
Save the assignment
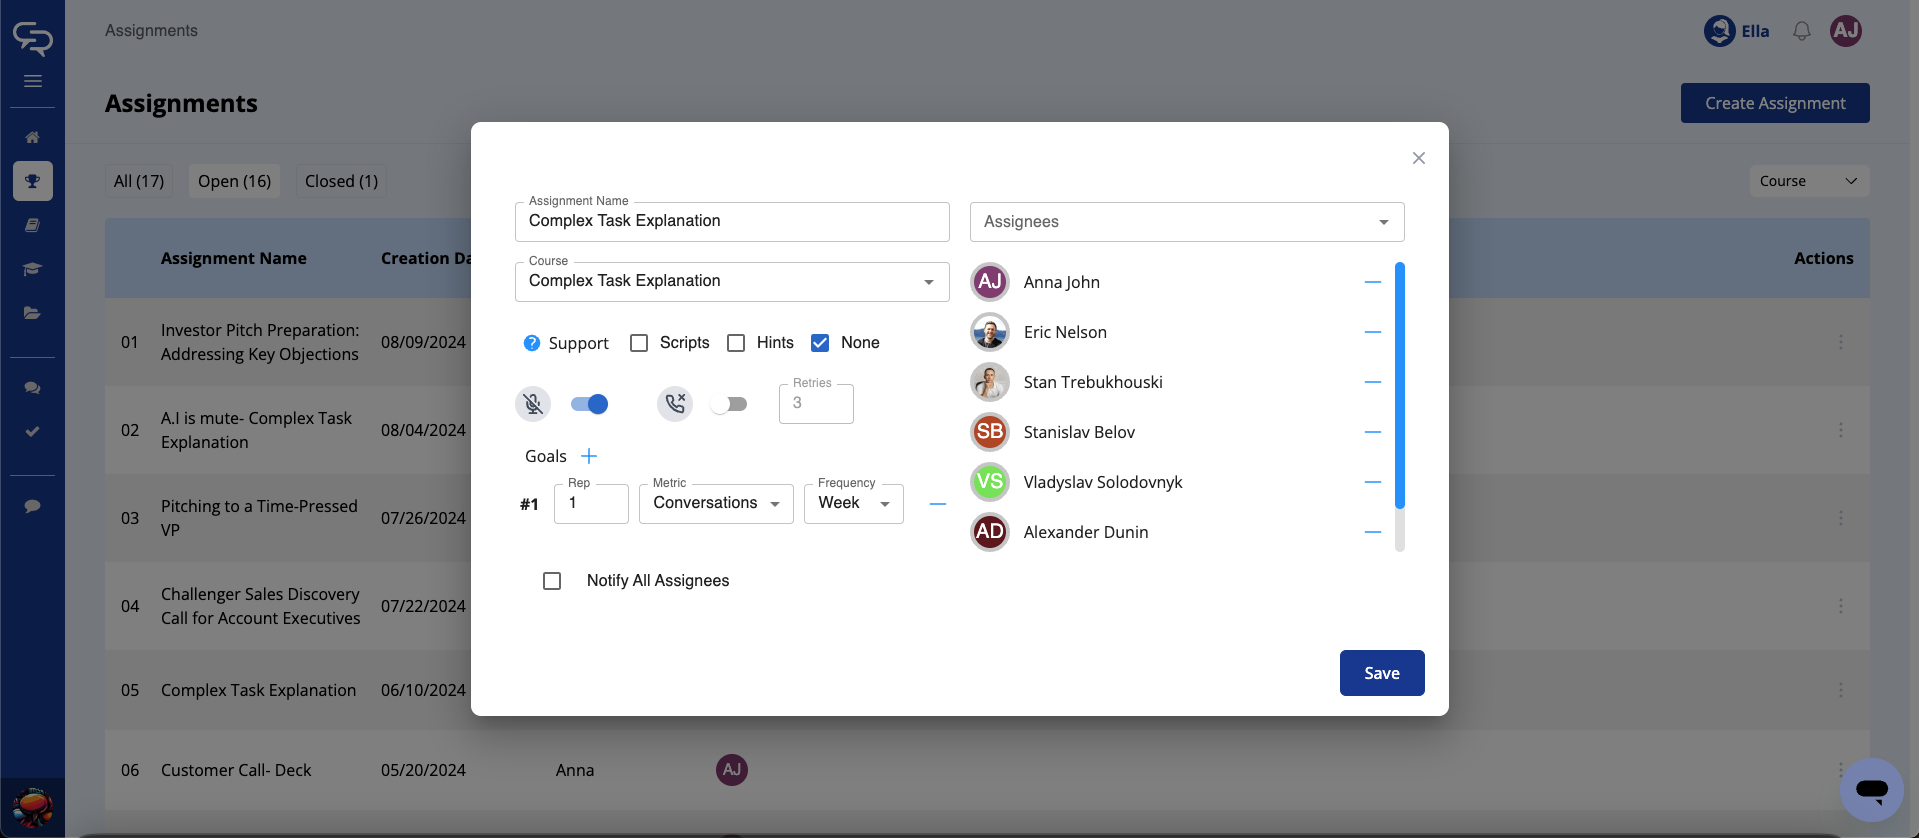point(1381,673)
